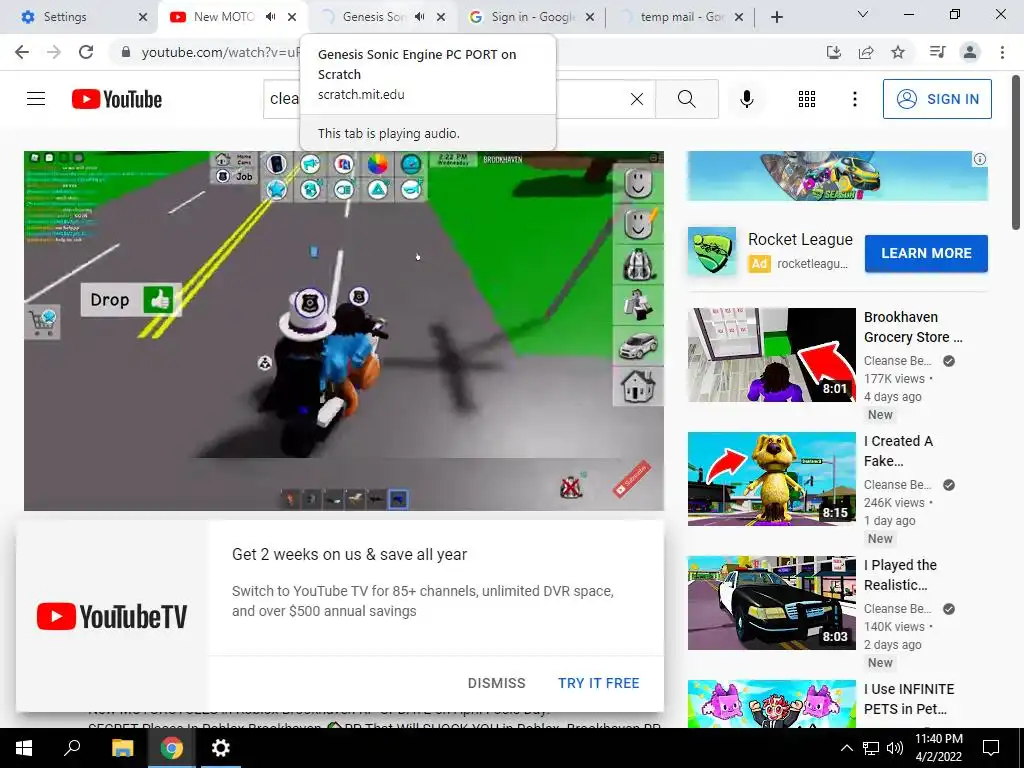Click the browser forward arrow
The image size is (1024, 768).
pyautogui.click(x=54, y=52)
